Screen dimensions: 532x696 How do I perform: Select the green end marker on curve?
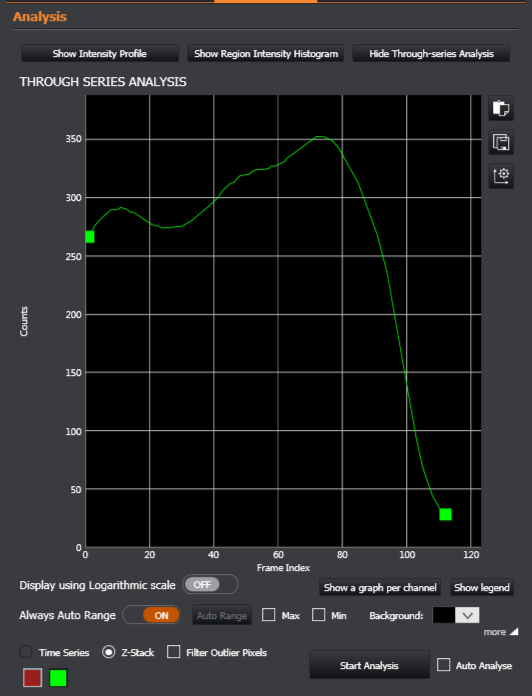click(445, 514)
